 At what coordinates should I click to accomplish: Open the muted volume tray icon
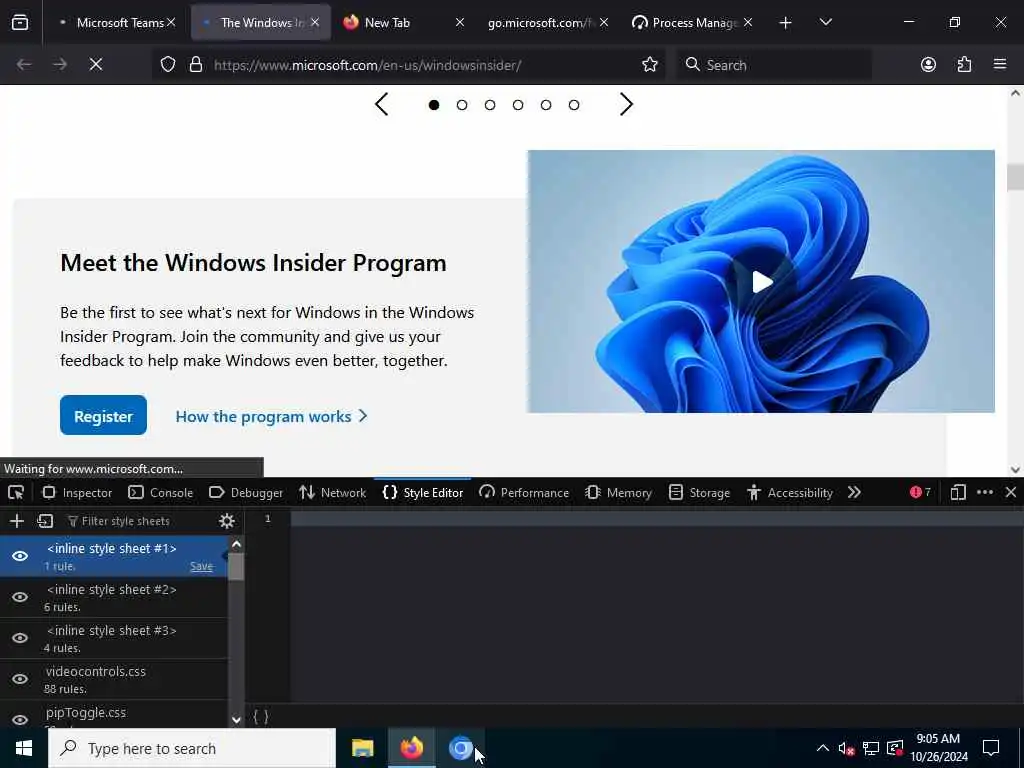pyautogui.click(x=846, y=748)
